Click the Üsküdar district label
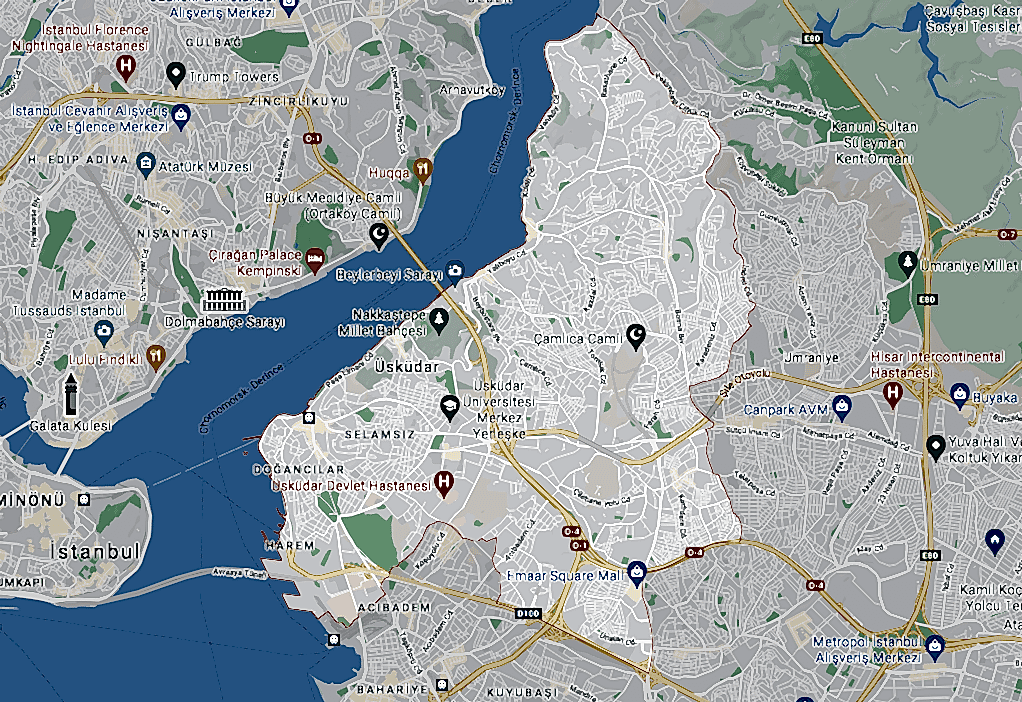1022x702 pixels. coord(407,367)
